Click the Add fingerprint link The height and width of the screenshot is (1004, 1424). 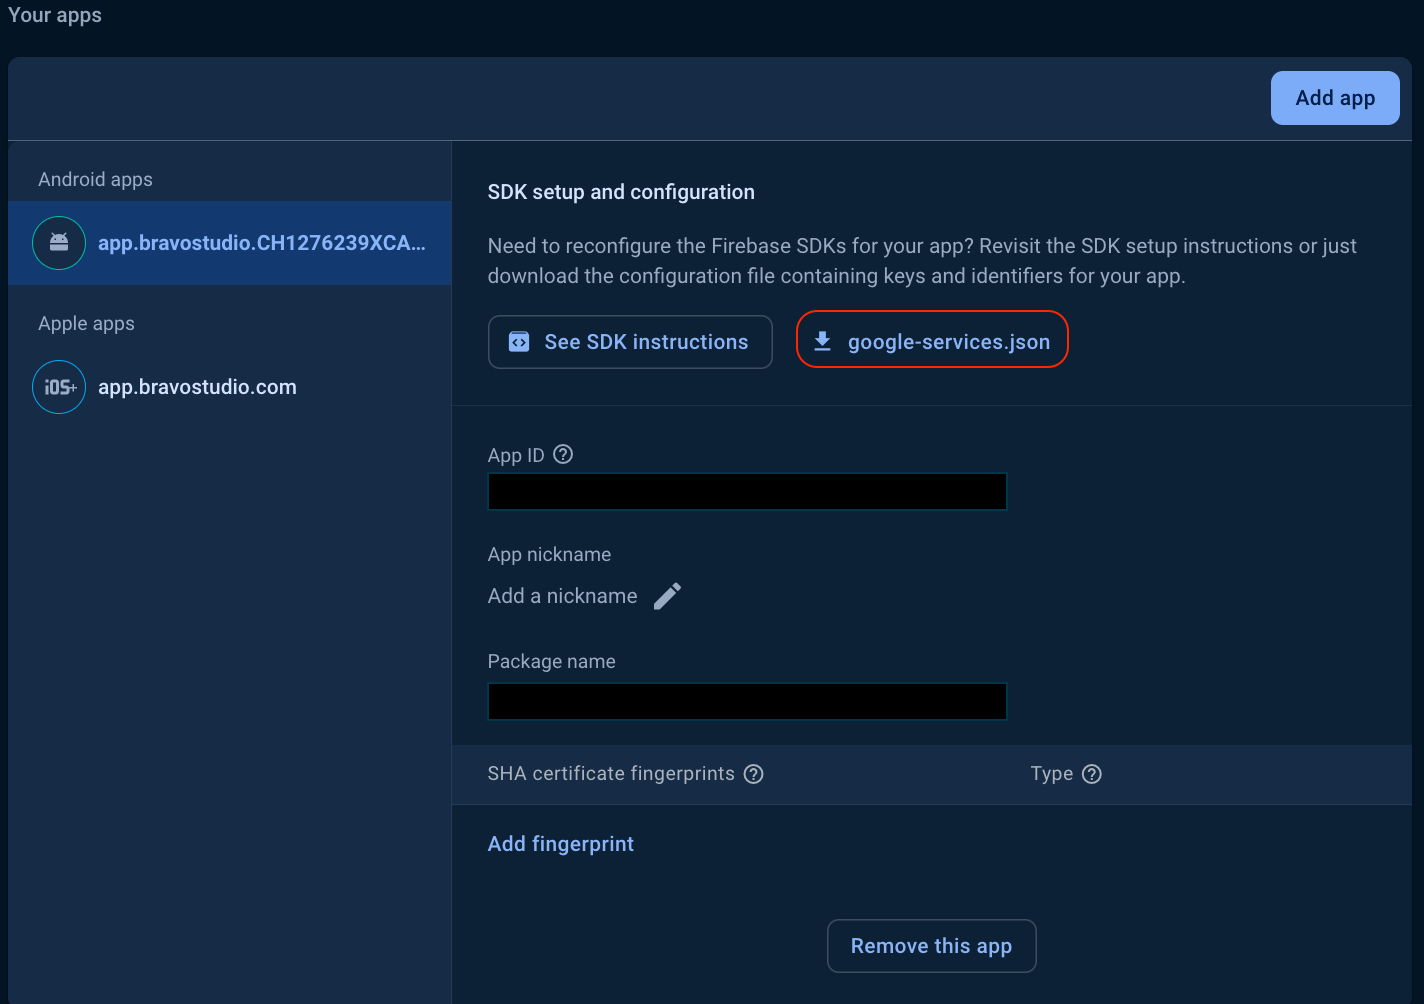click(561, 844)
